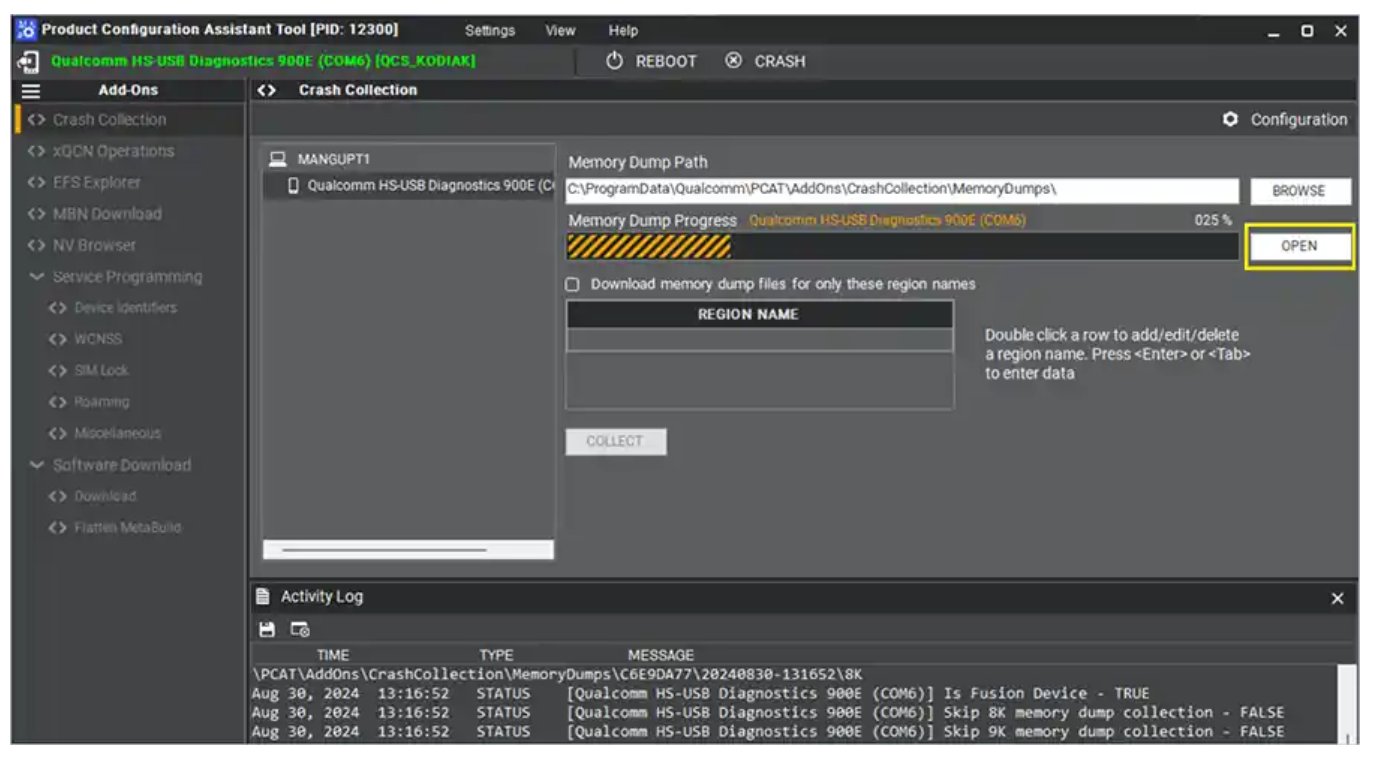Click the TYPE column header in Activity Log
This screenshot has width=1375, height=757.
pos(496,655)
